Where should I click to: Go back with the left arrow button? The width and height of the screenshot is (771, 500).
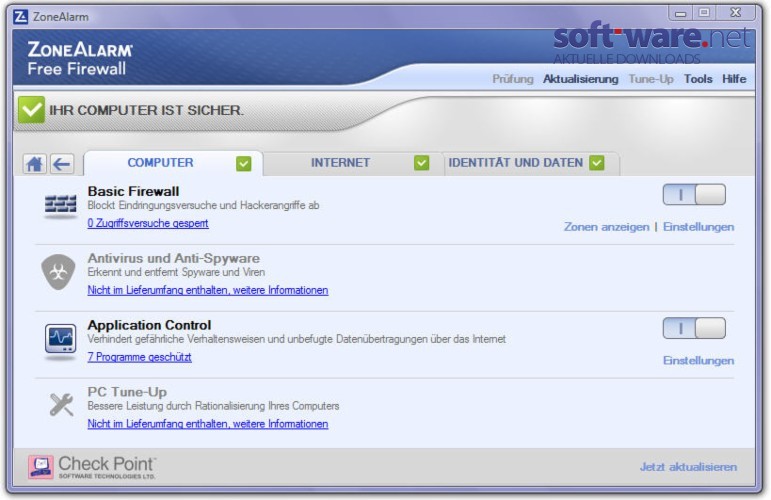point(62,164)
